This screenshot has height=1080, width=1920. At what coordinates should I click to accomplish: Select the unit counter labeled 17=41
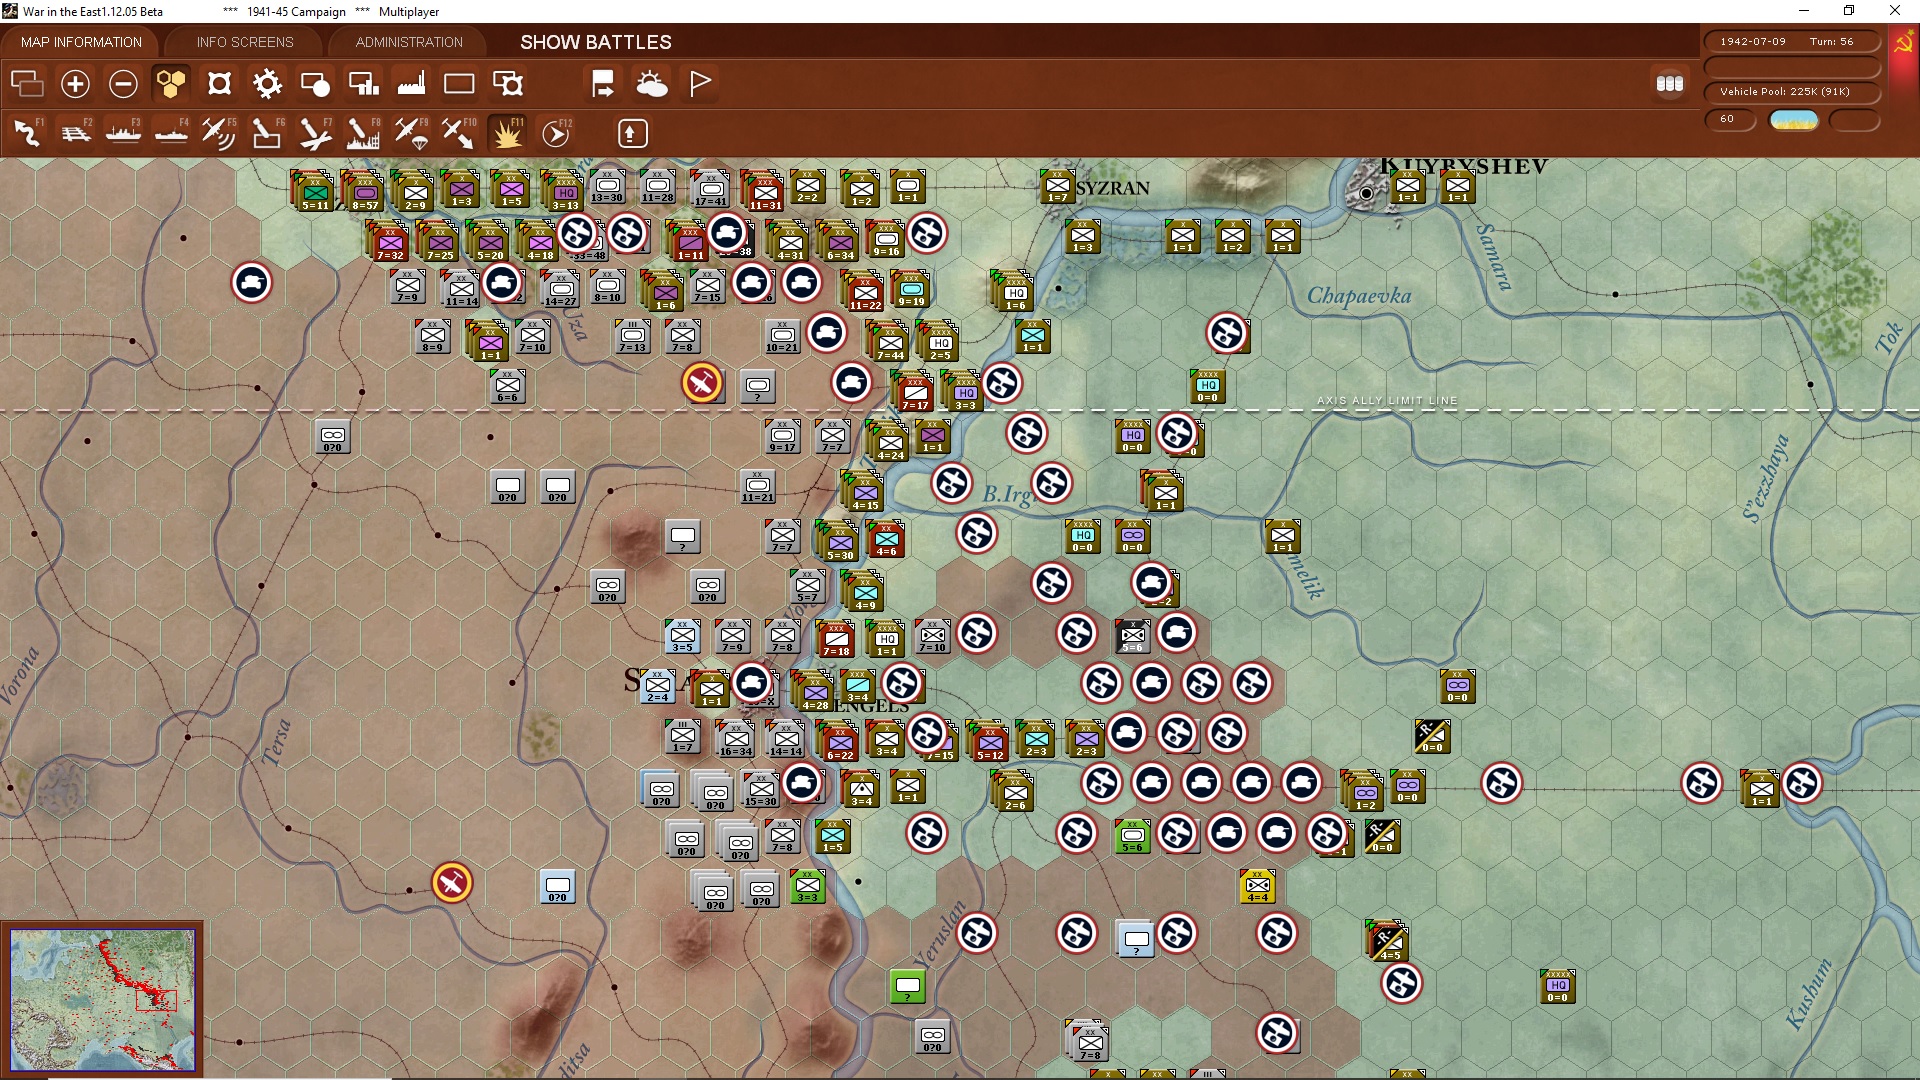click(x=711, y=189)
